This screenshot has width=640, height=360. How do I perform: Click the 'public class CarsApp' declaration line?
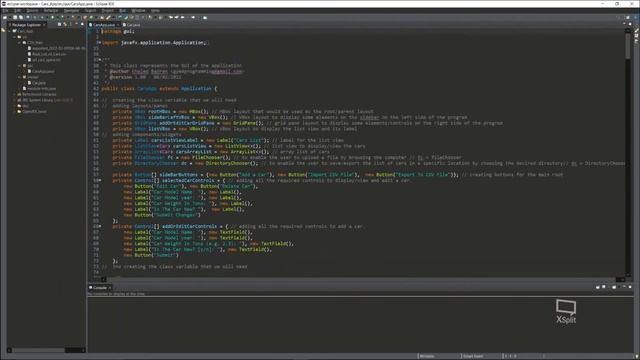(160, 89)
